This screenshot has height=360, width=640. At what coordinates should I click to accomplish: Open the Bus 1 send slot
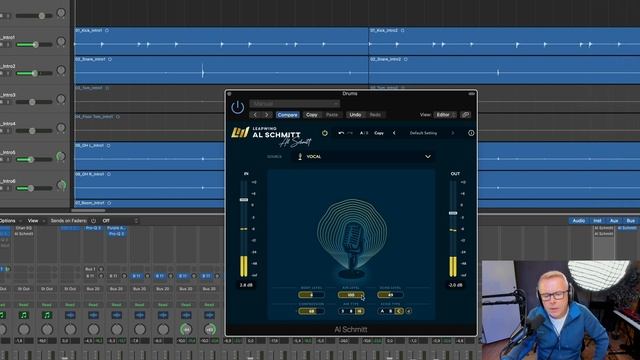click(x=90, y=269)
